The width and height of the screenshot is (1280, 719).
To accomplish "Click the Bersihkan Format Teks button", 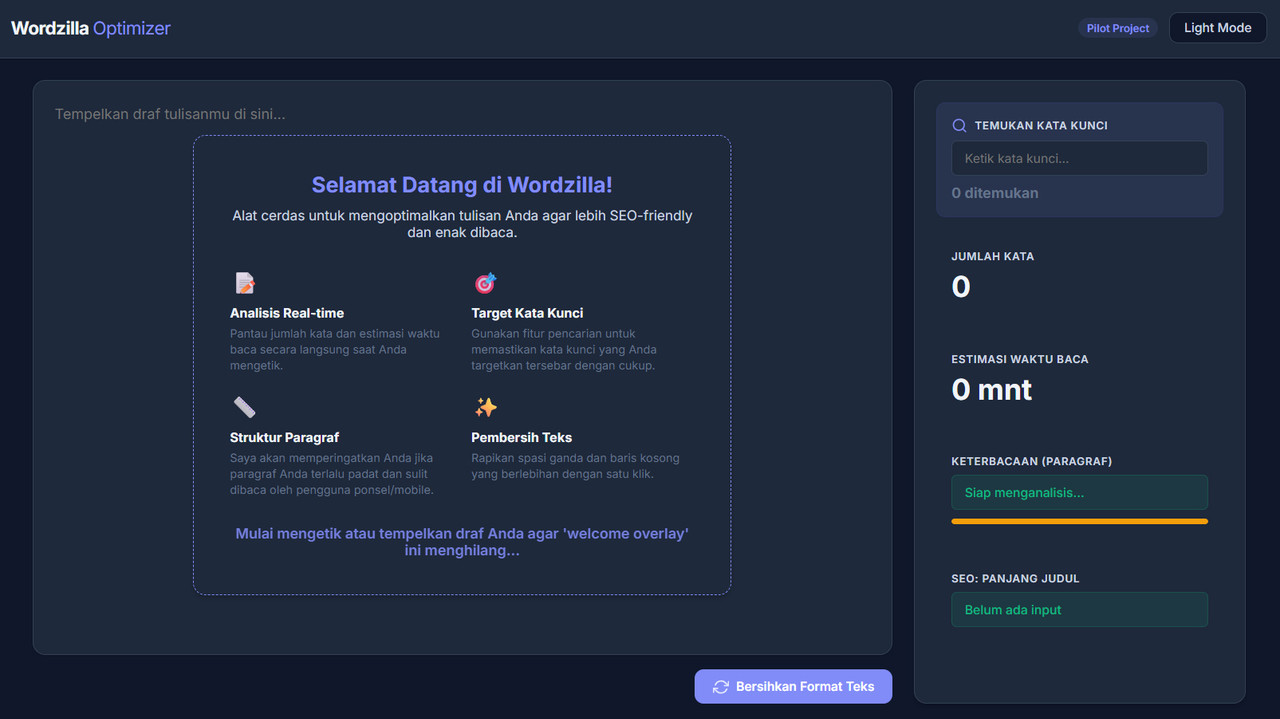I will coord(793,687).
